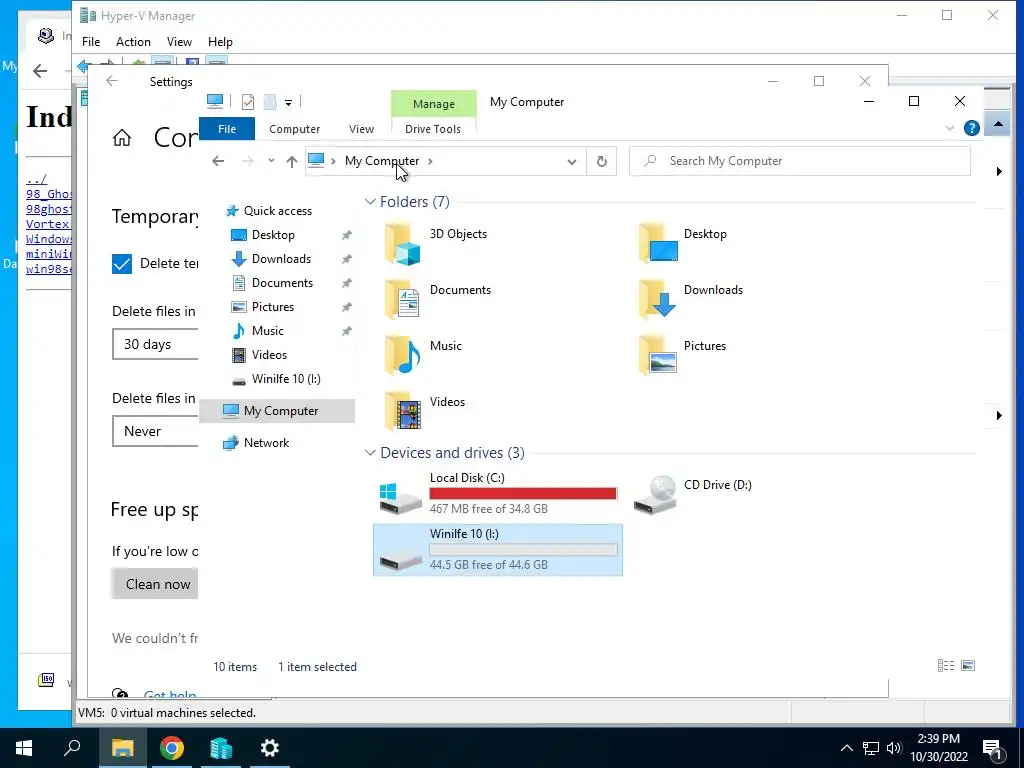Screen dimensions: 1024x768
Task: Switch to the View ribbon tab
Action: pos(361,129)
